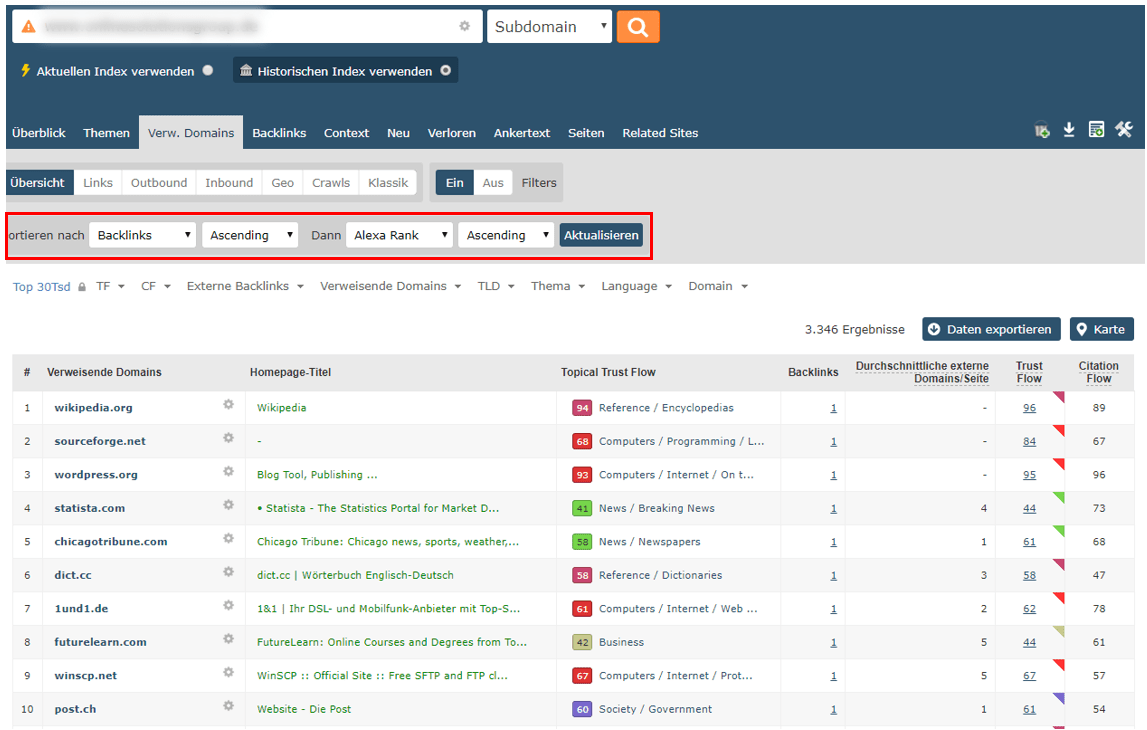The height and width of the screenshot is (730, 1147).
Task: Expand the Domain filter dropdown
Action: click(718, 286)
